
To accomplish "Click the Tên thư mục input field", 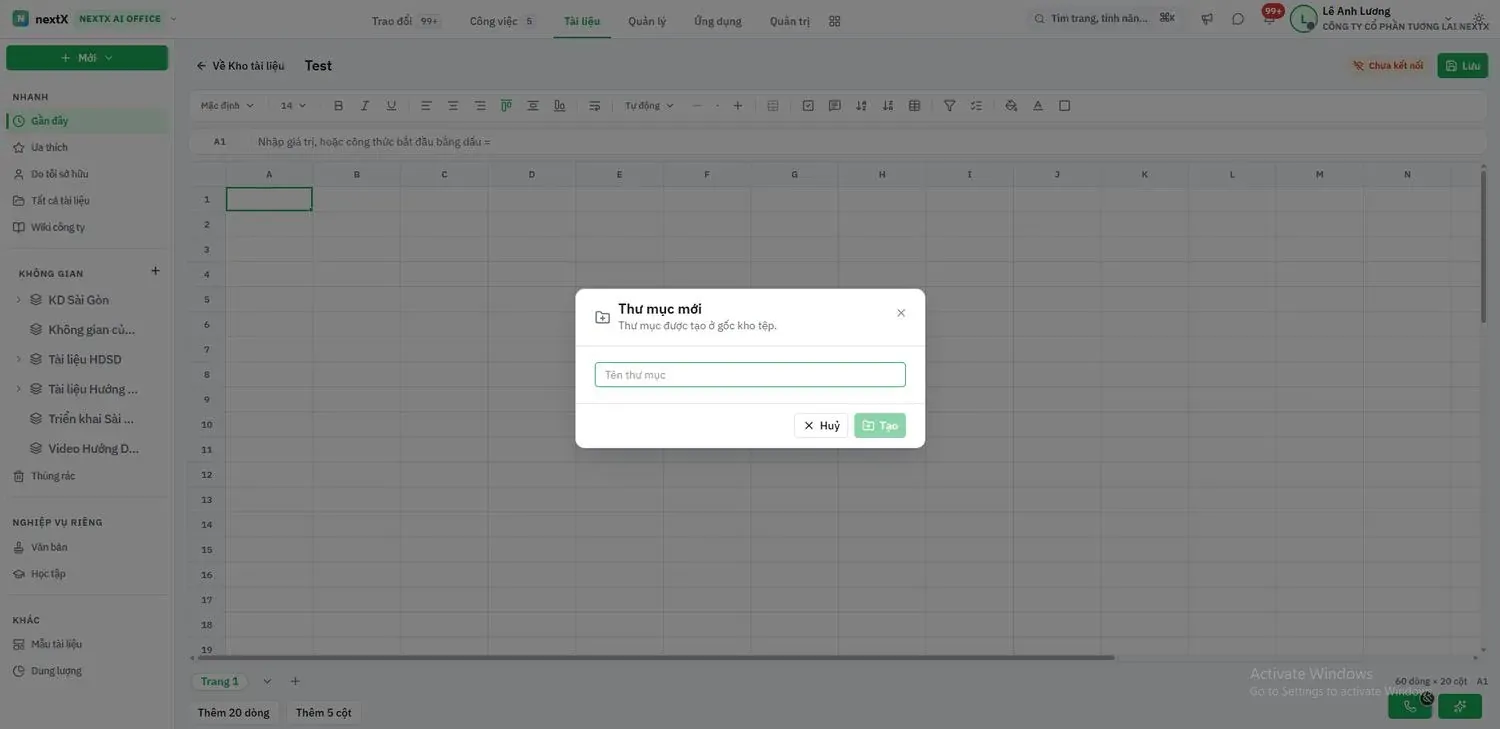I will point(750,375).
